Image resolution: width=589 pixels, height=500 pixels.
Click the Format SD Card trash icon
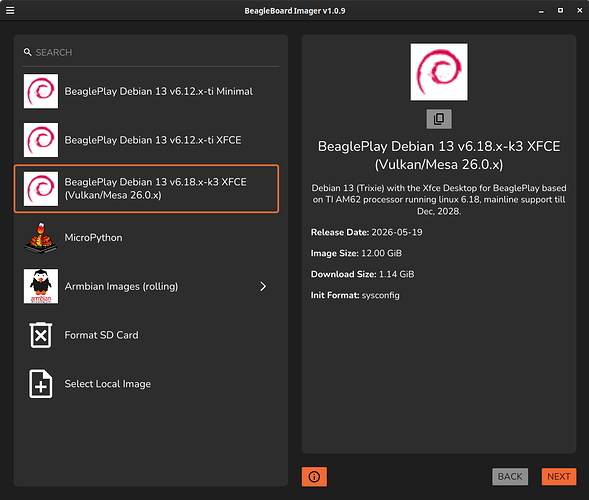[x=41, y=335]
